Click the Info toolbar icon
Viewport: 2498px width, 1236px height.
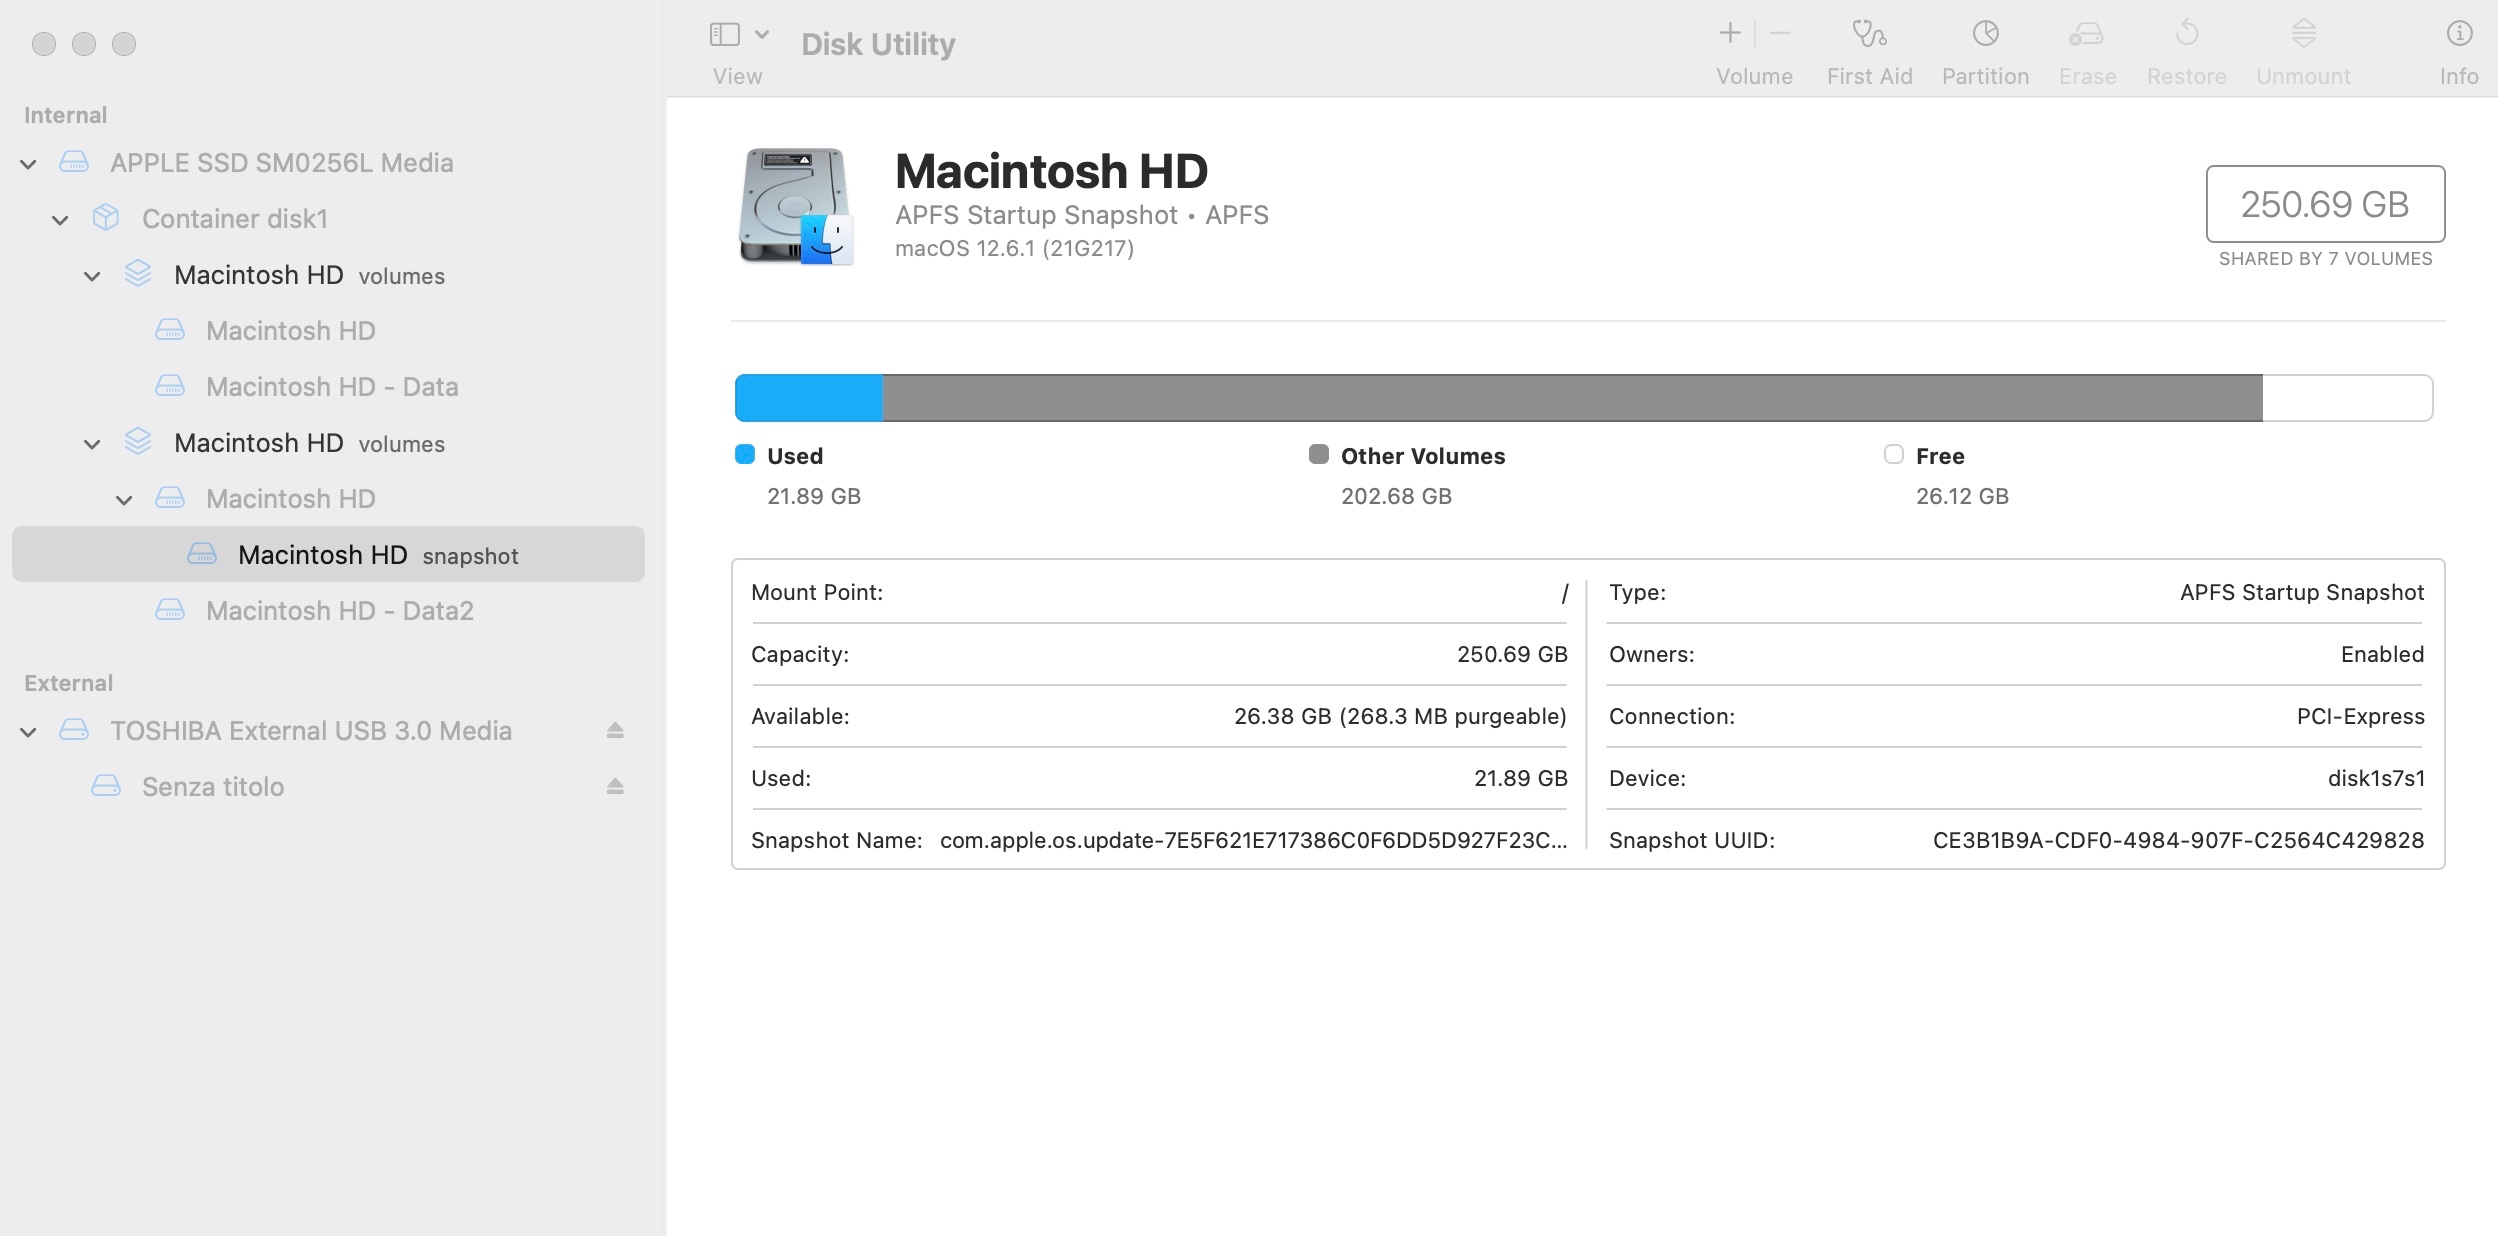[x=2458, y=35]
